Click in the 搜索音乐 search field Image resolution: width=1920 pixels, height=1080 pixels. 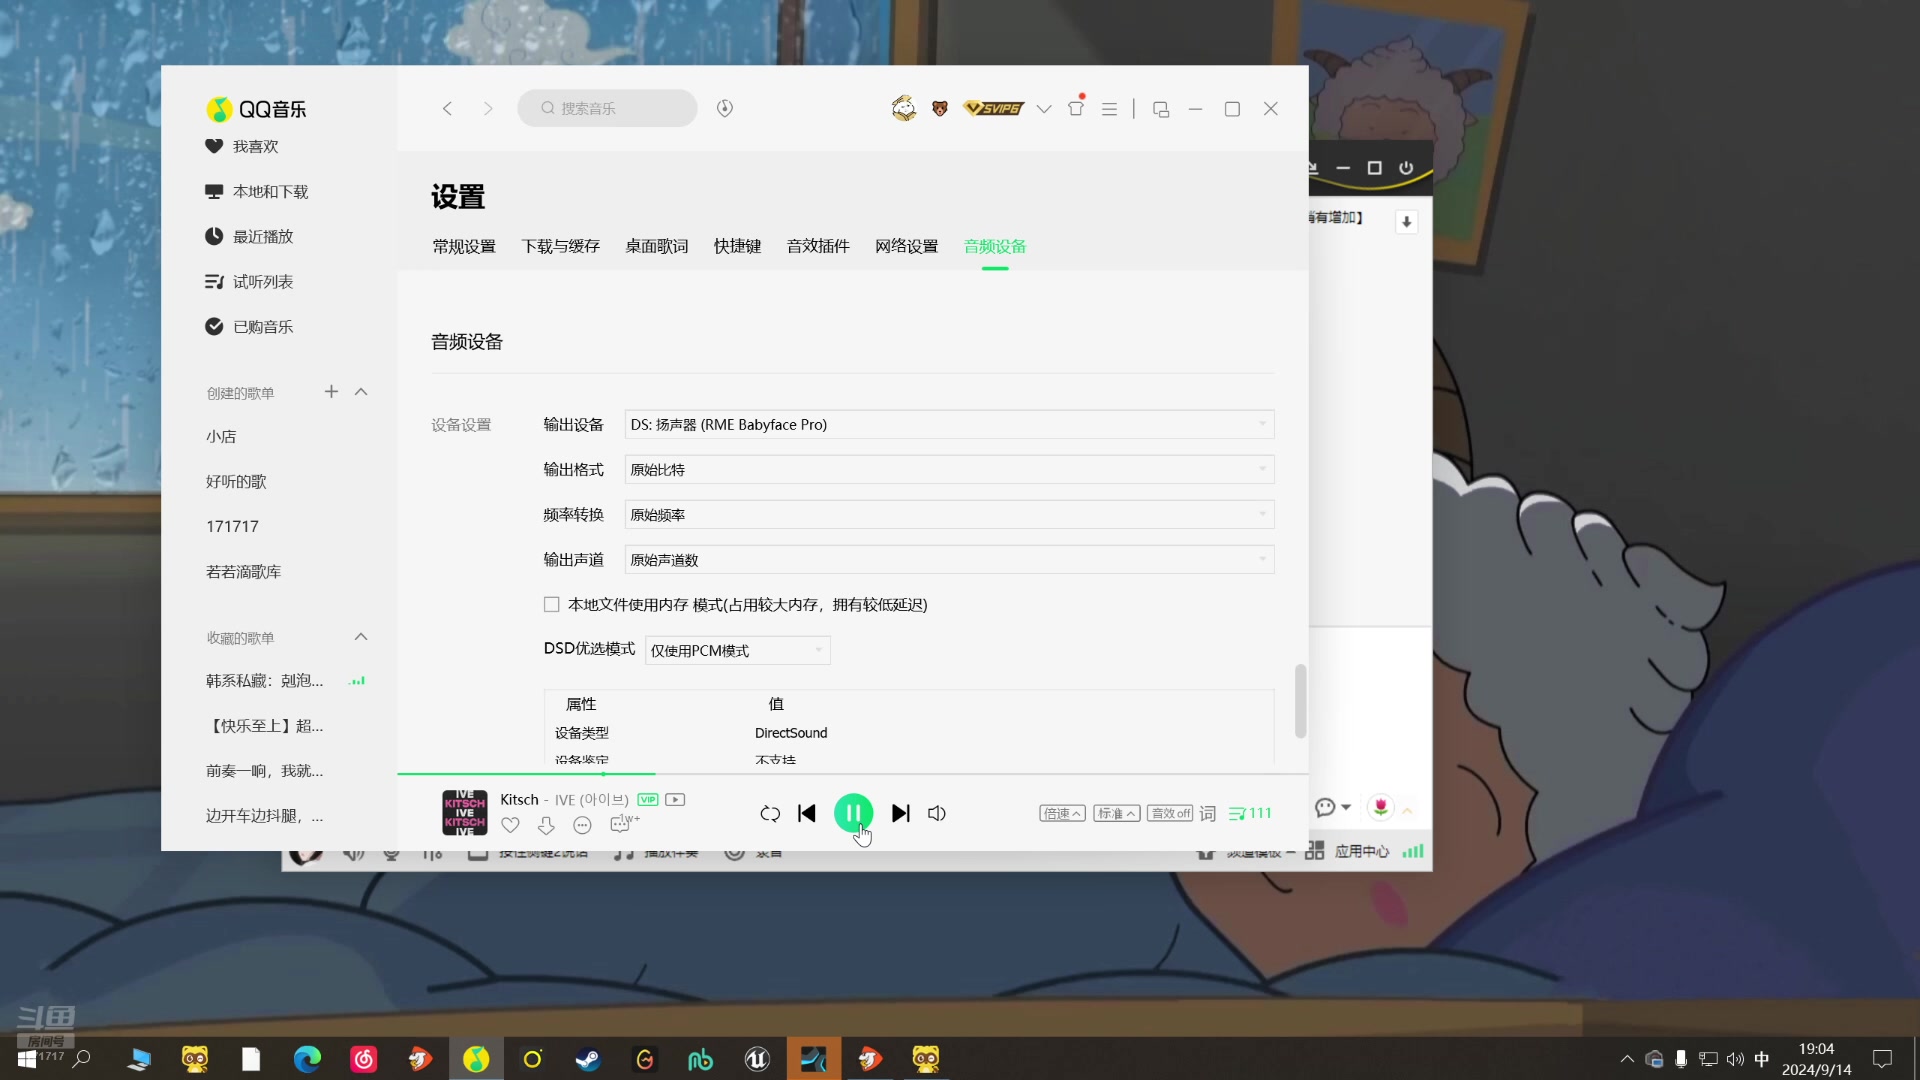[607, 108]
